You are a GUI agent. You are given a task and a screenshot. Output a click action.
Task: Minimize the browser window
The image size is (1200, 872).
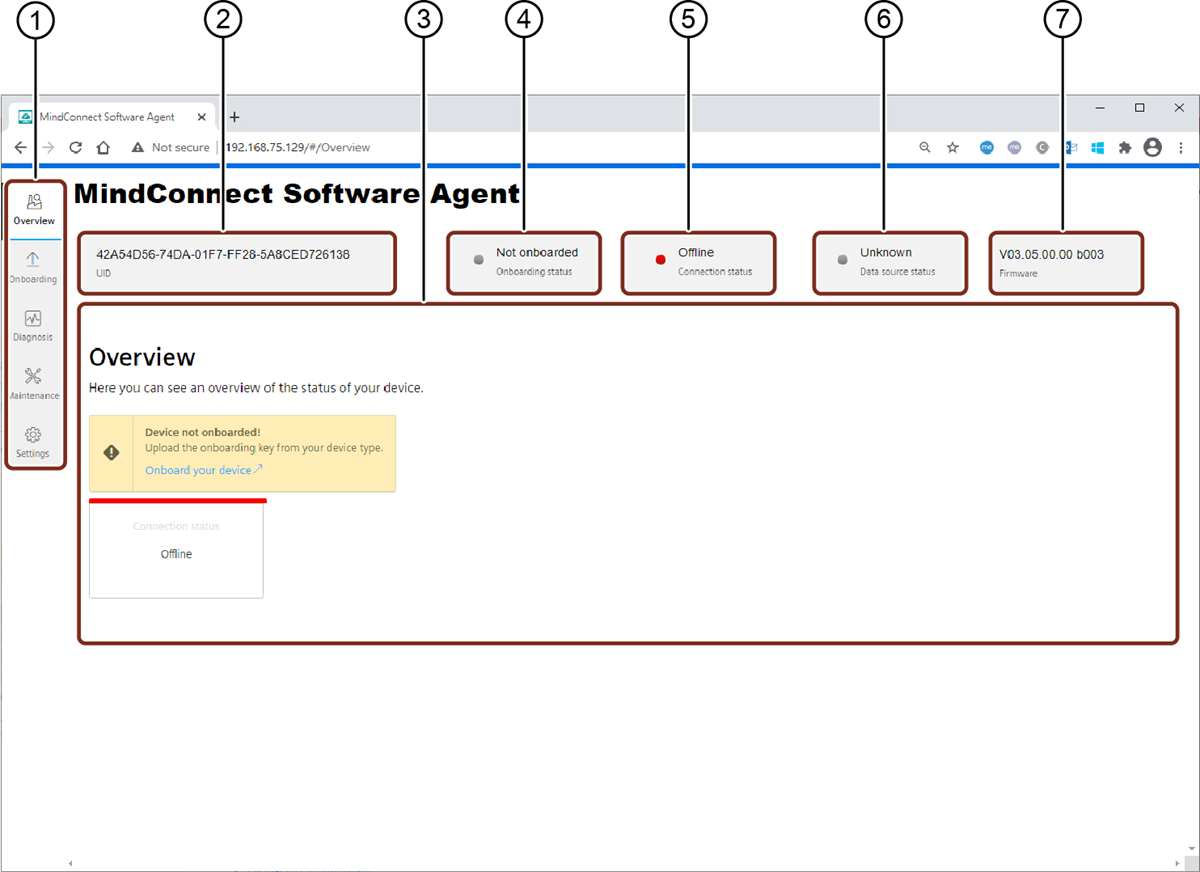[1100, 108]
